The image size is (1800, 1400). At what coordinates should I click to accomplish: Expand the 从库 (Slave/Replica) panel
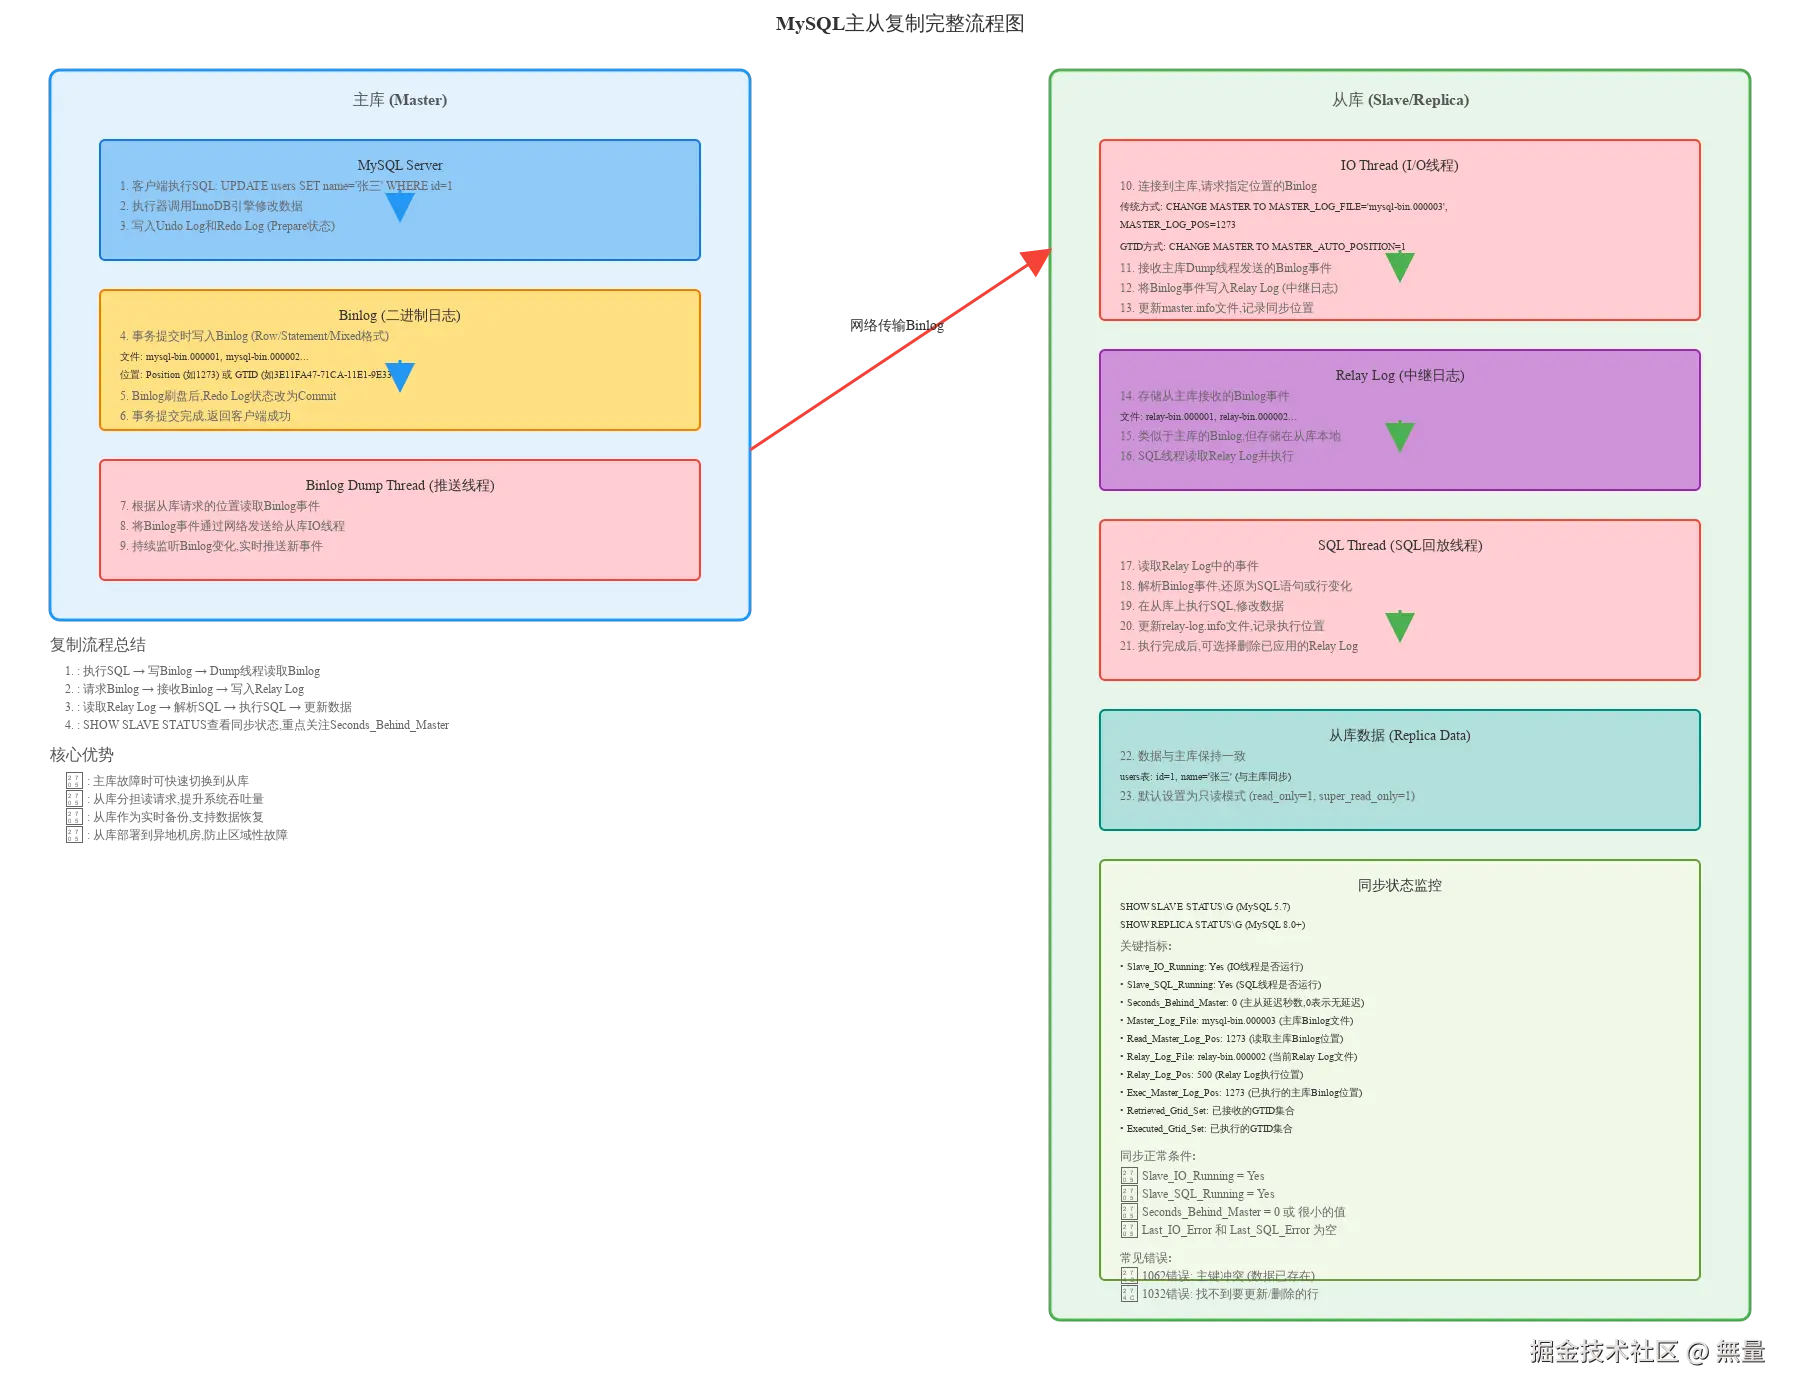pos(1399,100)
